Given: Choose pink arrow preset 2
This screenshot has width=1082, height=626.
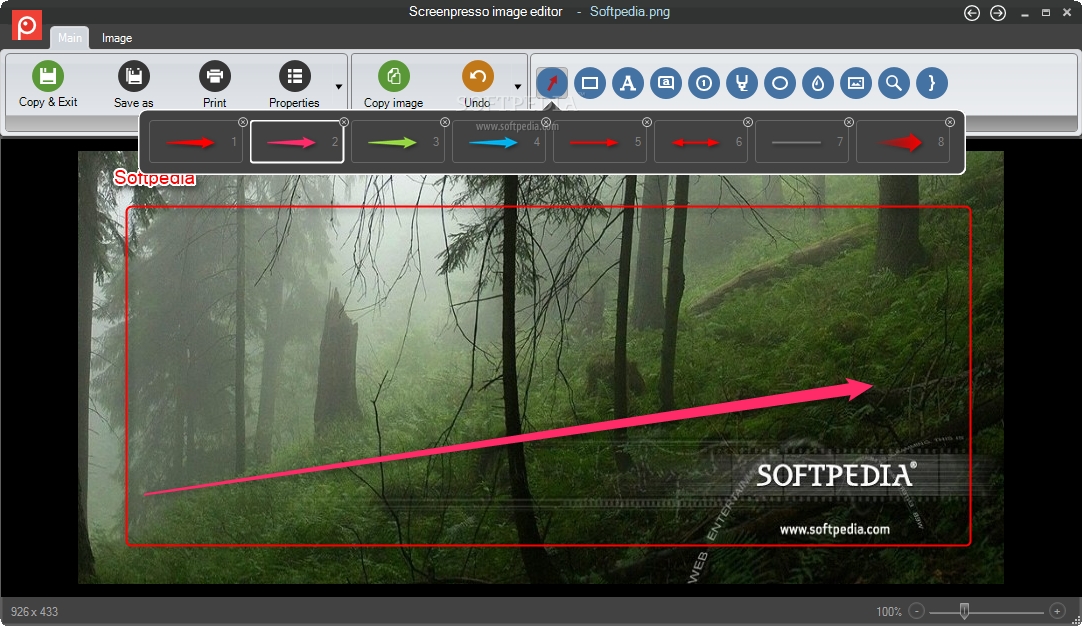Looking at the screenshot, I should 297,142.
